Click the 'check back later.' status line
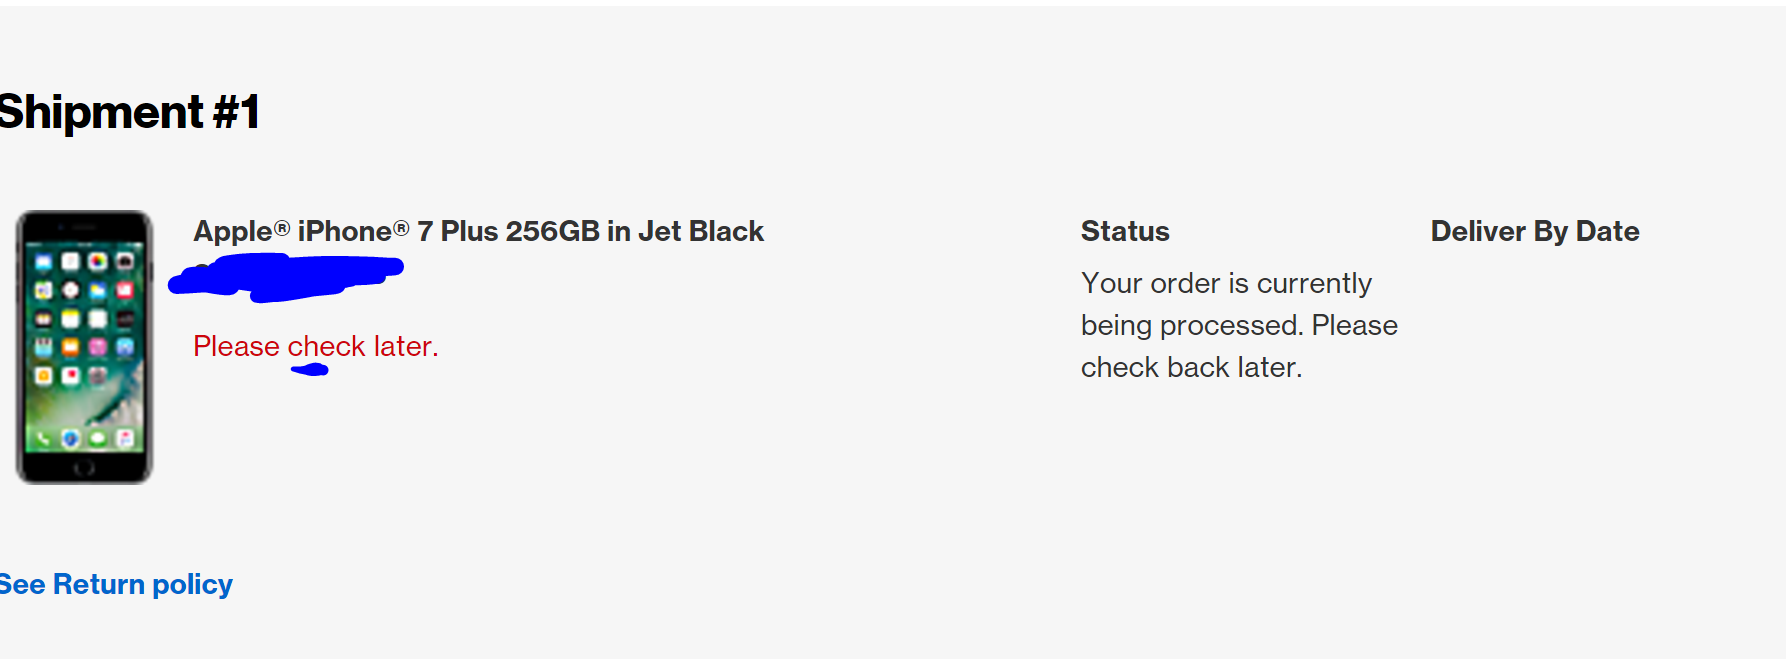 tap(1192, 367)
